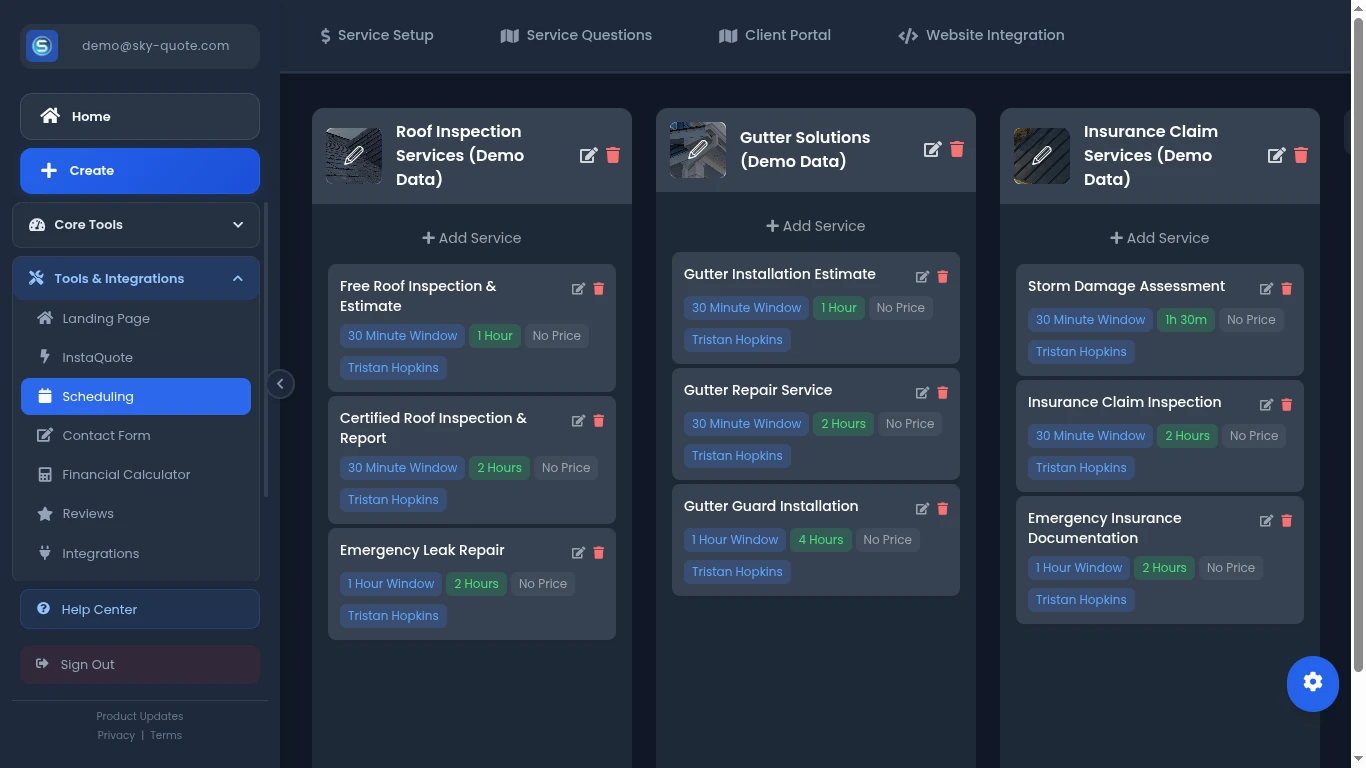Edit the Storm Damage Assessment service
Image resolution: width=1366 pixels, height=768 pixels.
pyautogui.click(x=1266, y=288)
